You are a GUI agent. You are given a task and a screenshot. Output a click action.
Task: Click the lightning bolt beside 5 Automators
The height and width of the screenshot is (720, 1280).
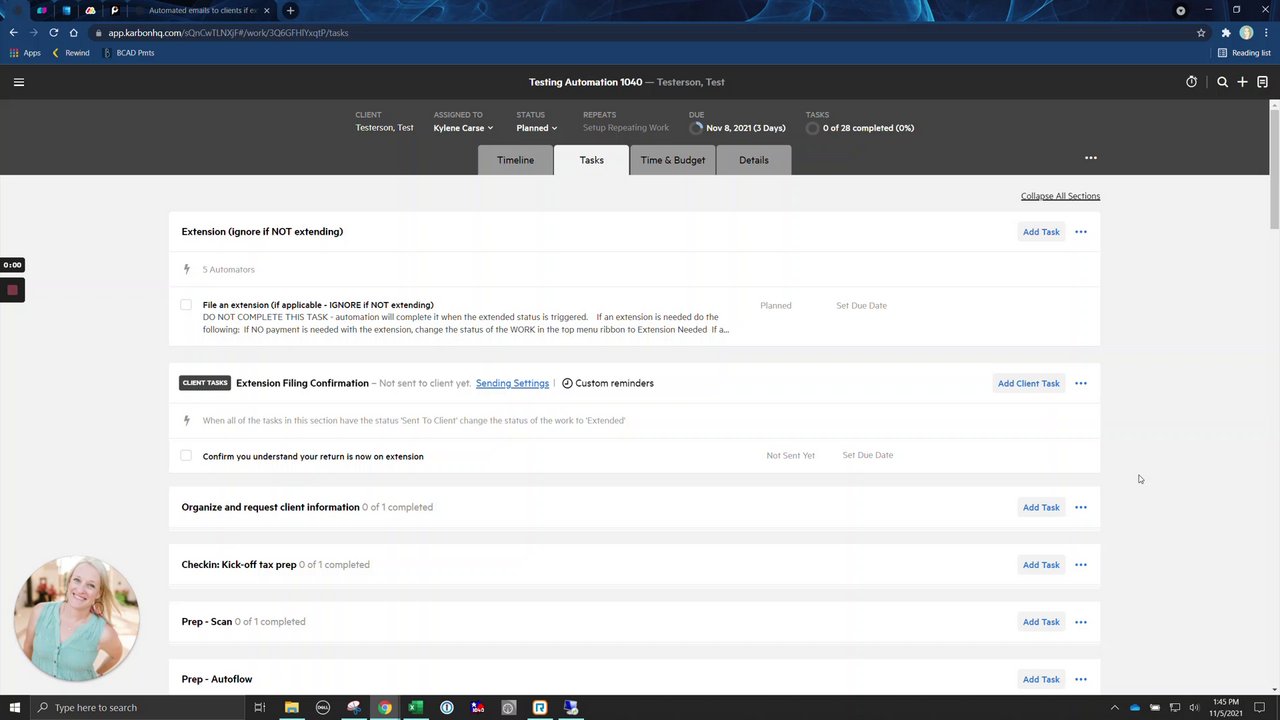(186, 269)
